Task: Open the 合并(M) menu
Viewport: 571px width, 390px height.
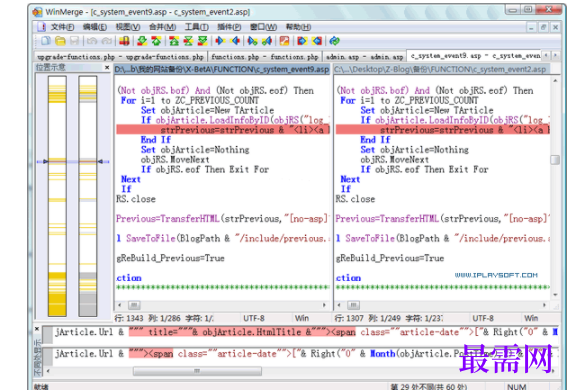Action: tap(162, 27)
